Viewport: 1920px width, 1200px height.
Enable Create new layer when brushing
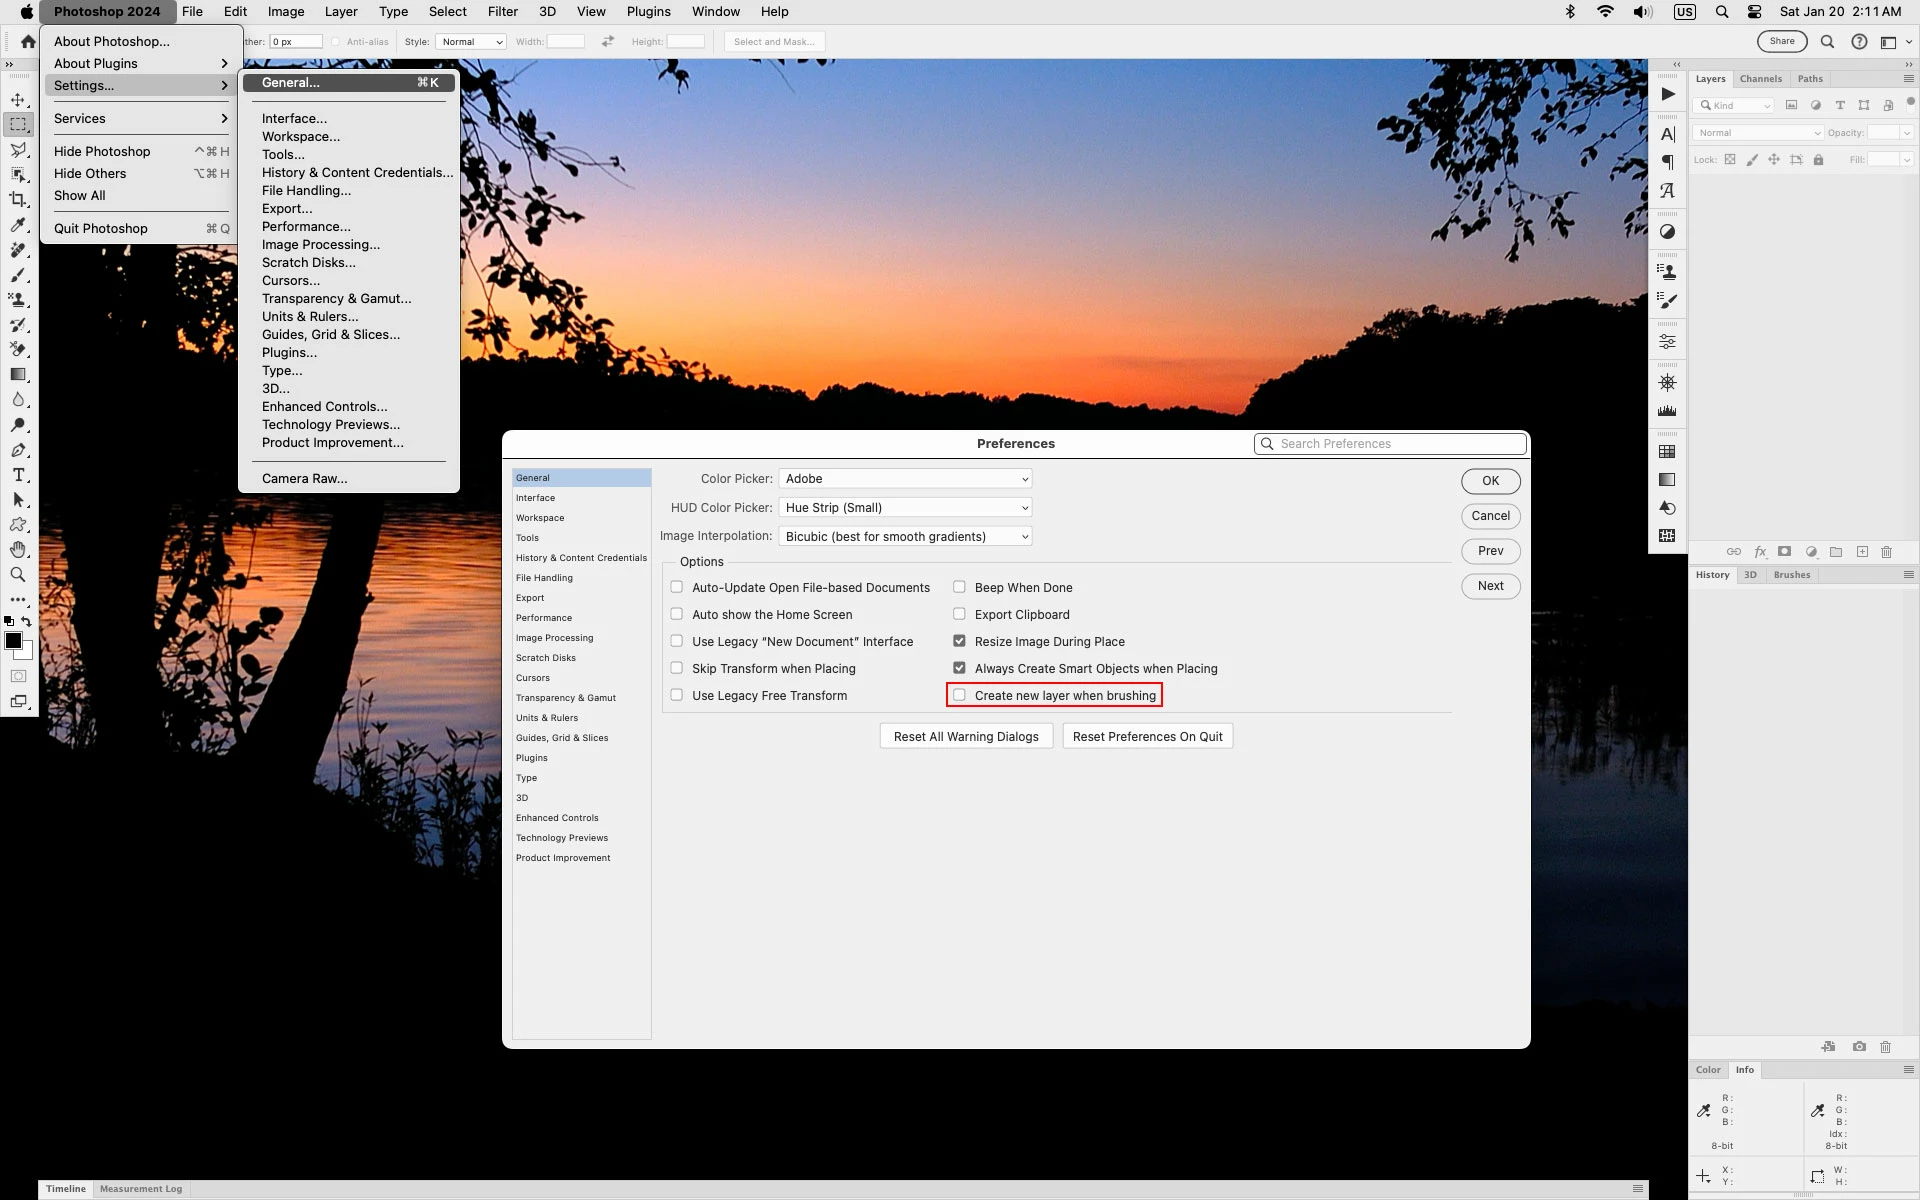click(959, 695)
